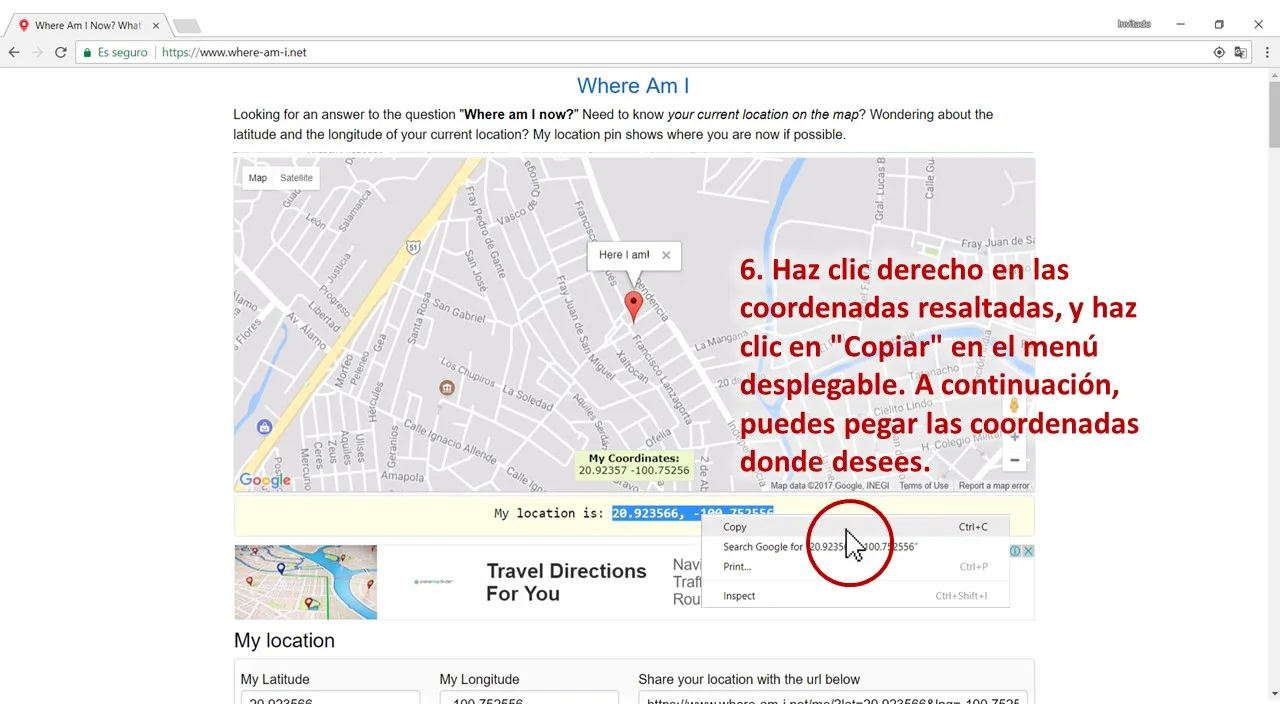This screenshot has height=720, width=1280.
Task: Click the browser back arrow
Action: tap(14, 52)
